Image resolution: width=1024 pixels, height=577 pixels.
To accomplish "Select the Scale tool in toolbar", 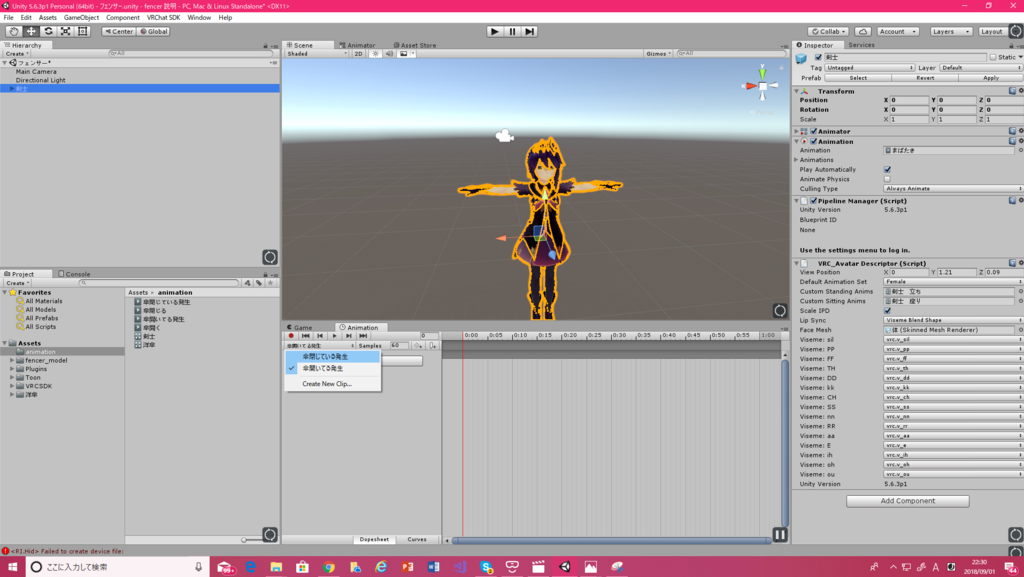I will click(65, 31).
